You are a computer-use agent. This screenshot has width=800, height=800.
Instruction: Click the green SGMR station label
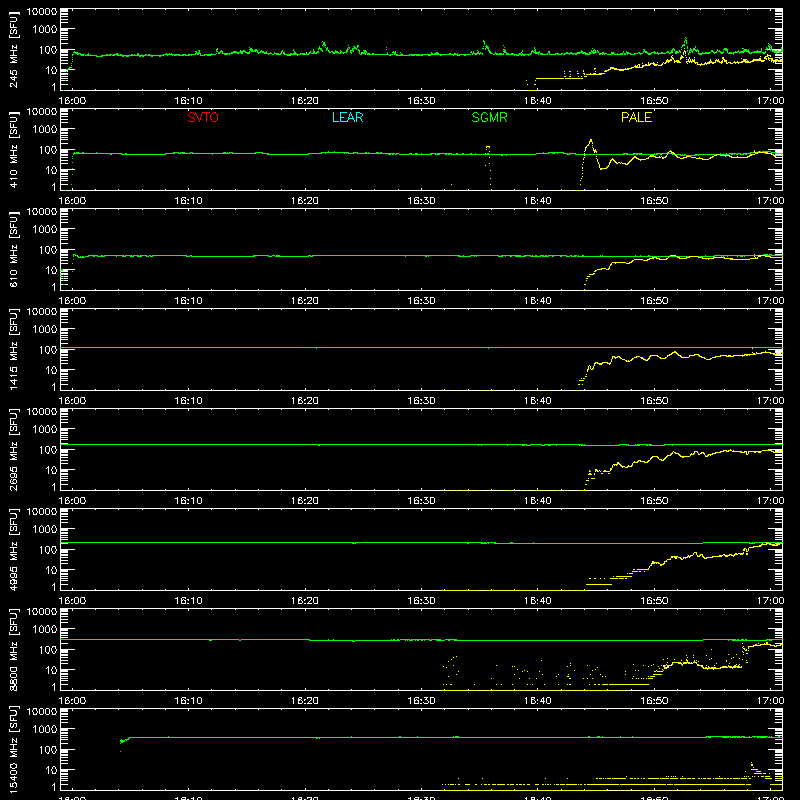(x=489, y=117)
